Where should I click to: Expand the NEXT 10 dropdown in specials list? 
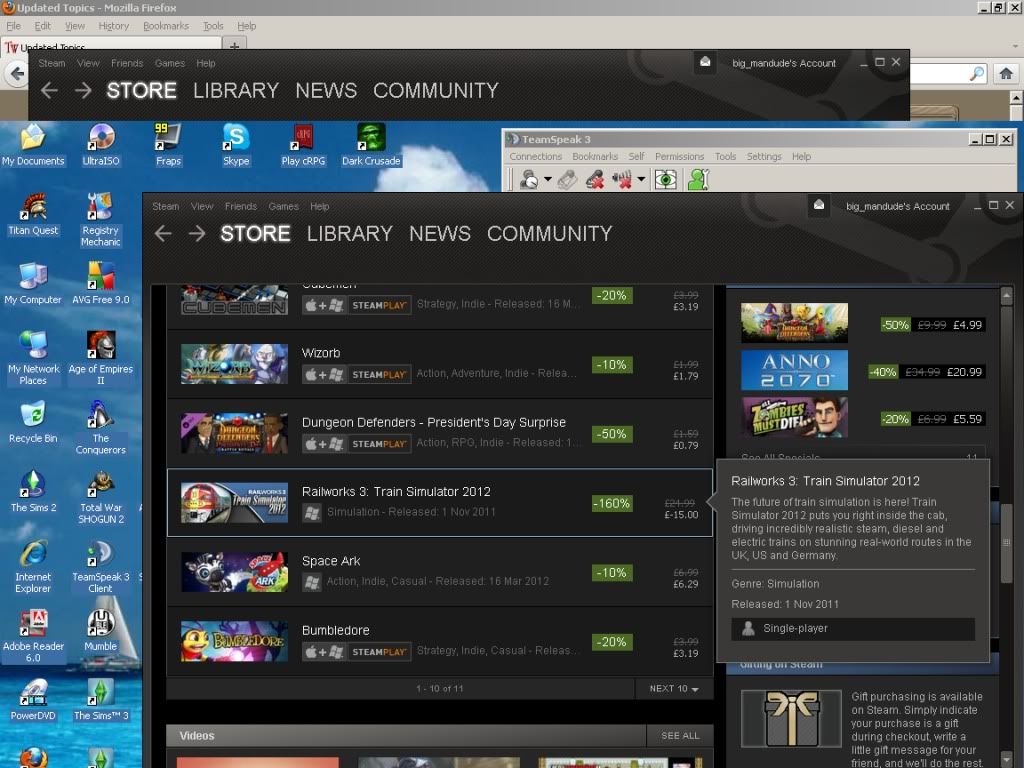674,689
